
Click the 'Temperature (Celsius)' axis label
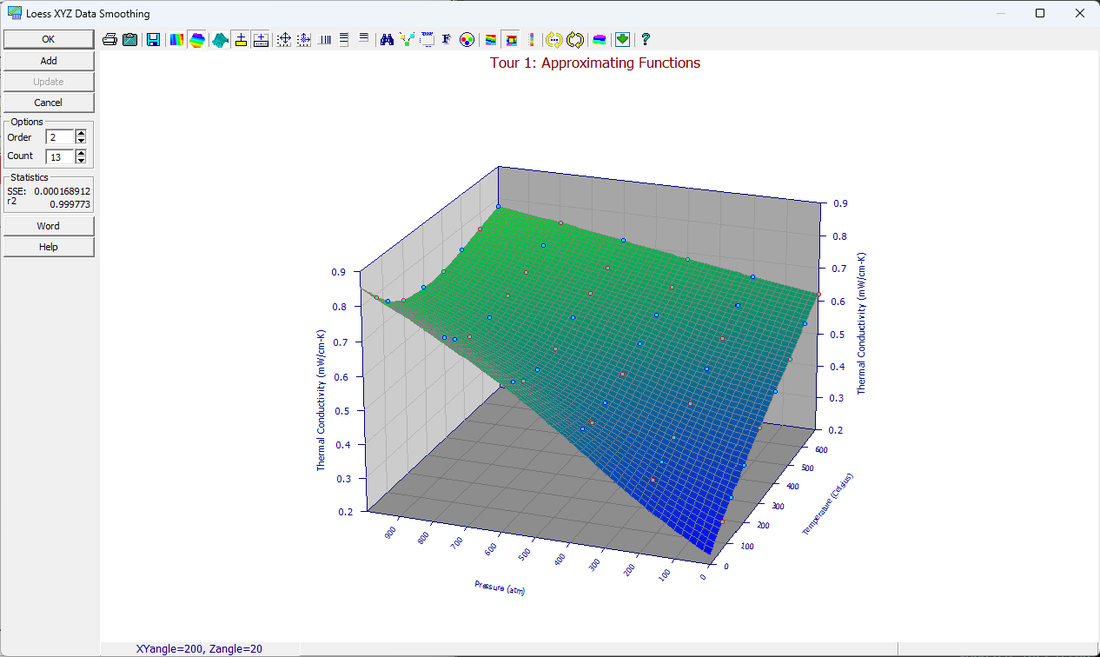click(x=827, y=504)
